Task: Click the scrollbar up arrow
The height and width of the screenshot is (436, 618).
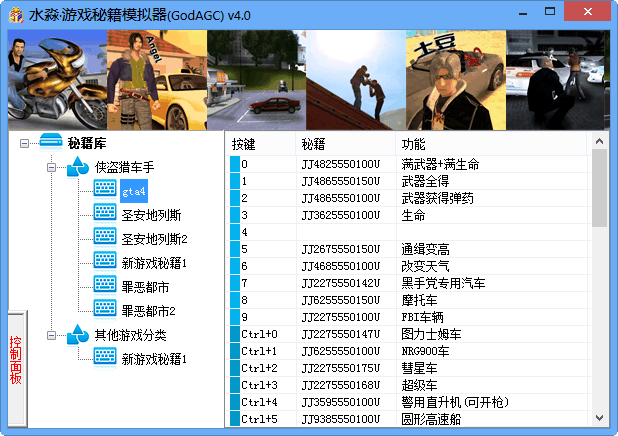Action: pos(599,141)
